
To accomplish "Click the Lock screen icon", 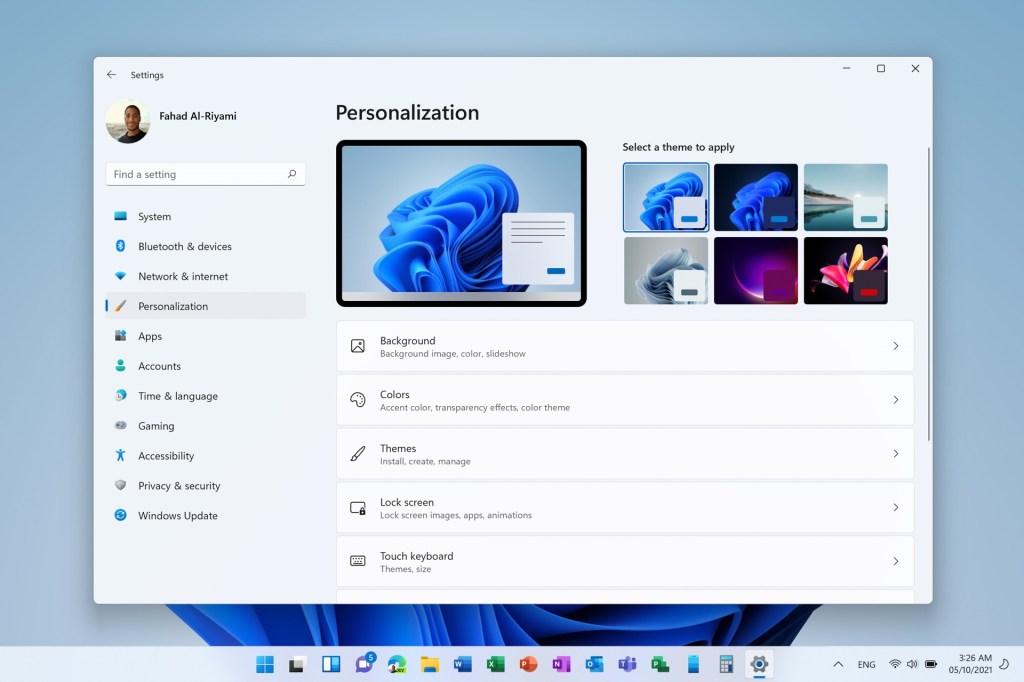I will 357,508.
